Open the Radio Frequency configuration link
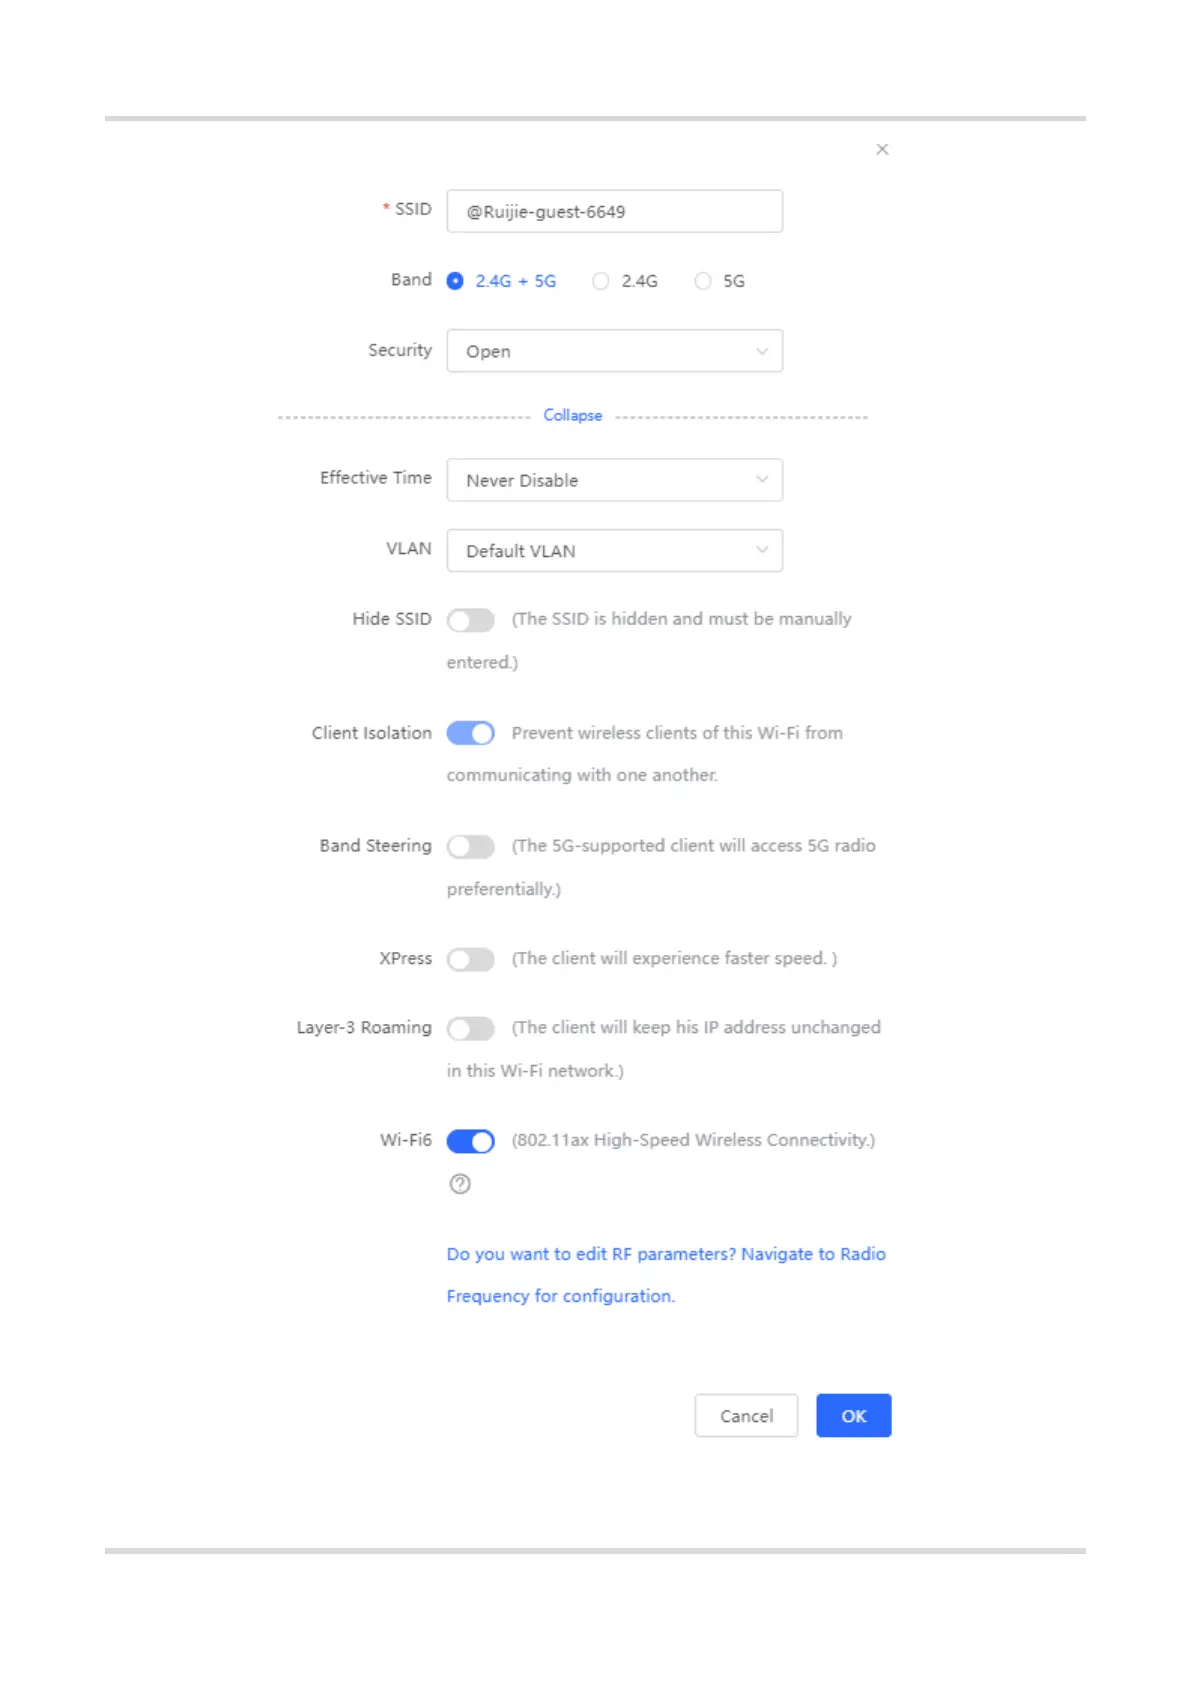The width and height of the screenshot is (1191, 1684). tap(666, 1275)
